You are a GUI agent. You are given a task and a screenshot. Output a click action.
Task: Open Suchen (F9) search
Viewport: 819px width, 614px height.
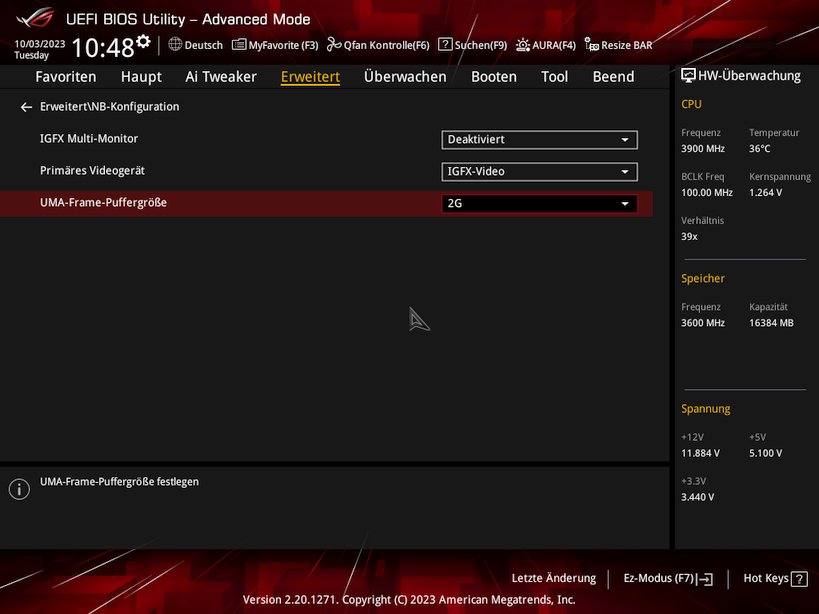tap(471, 44)
